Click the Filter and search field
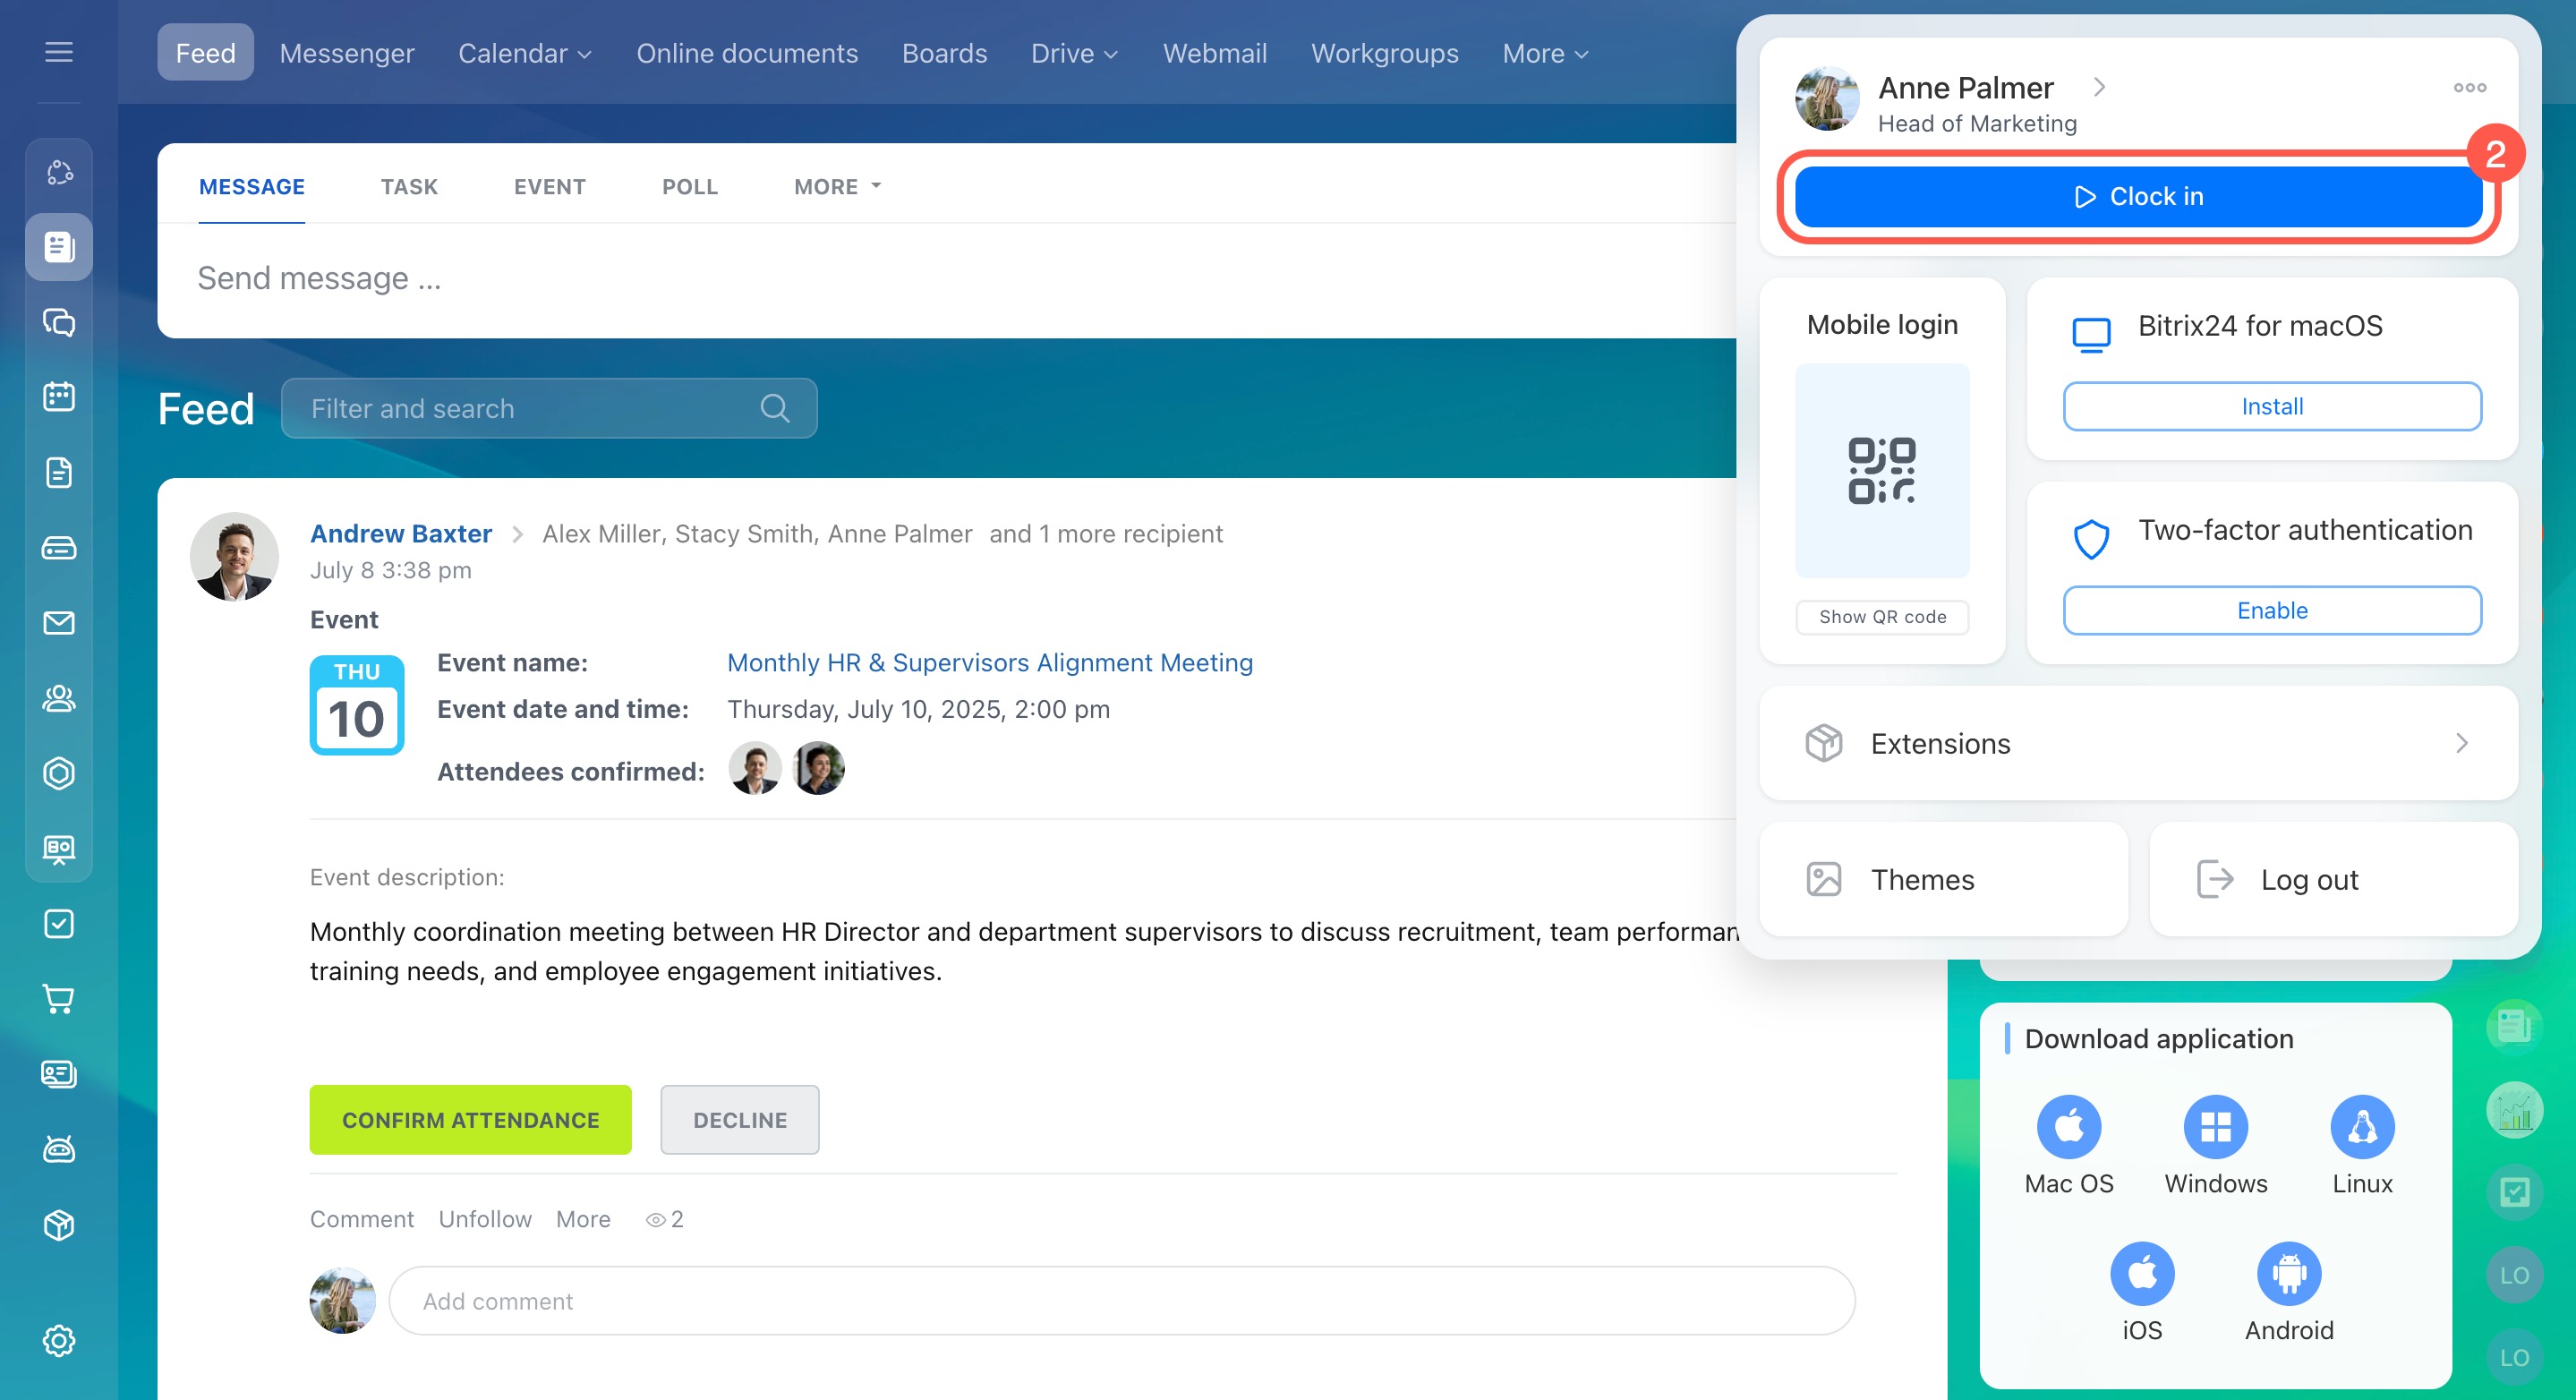The width and height of the screenshot is (2576, 1400). tap(530, 408)
